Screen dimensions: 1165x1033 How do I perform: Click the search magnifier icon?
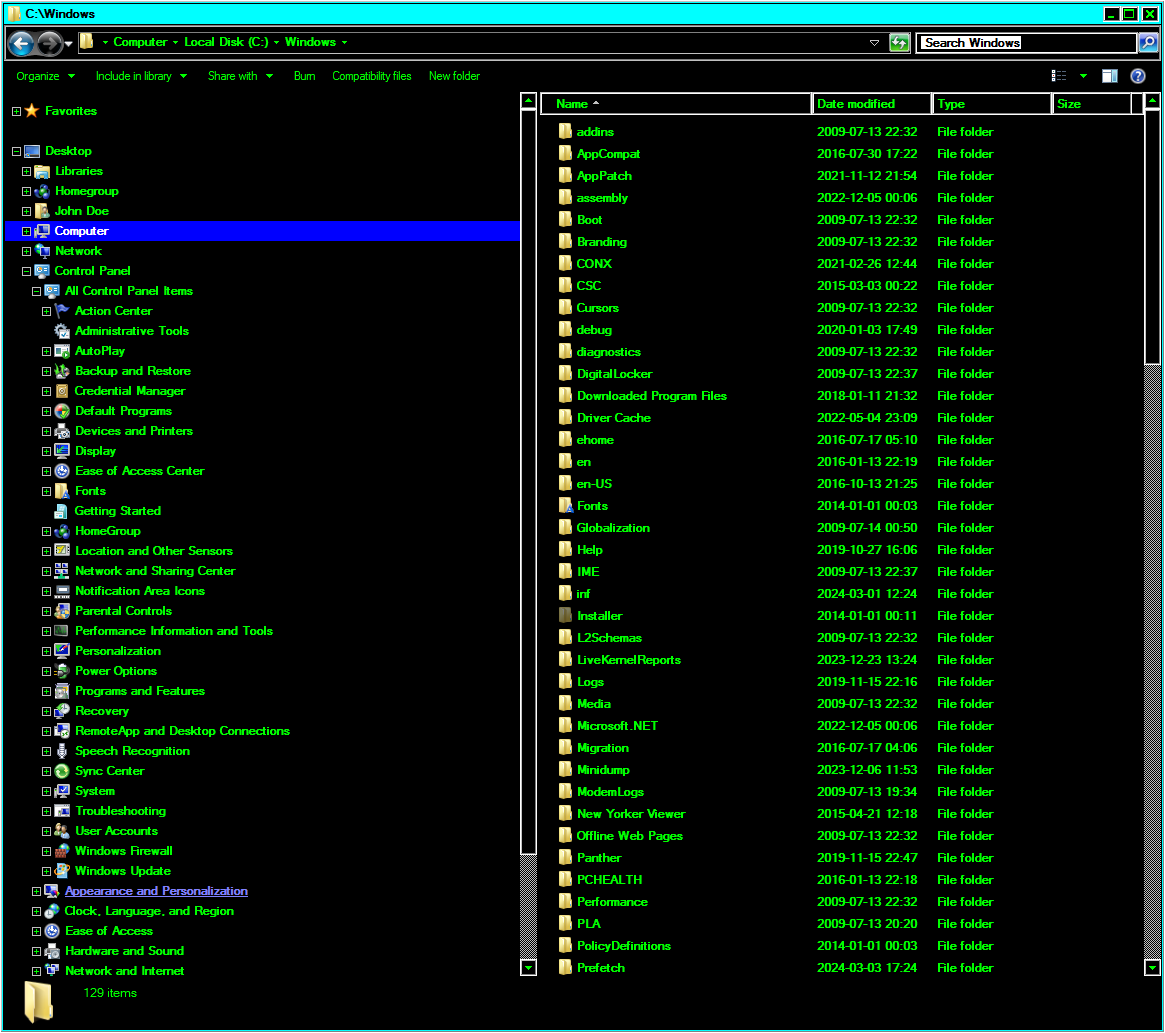[x=1148, y=43]
